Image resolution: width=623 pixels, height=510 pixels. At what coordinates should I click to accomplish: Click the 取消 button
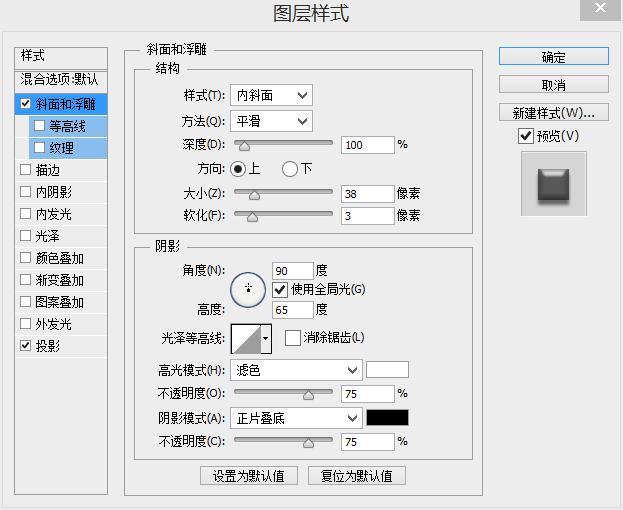554,84
